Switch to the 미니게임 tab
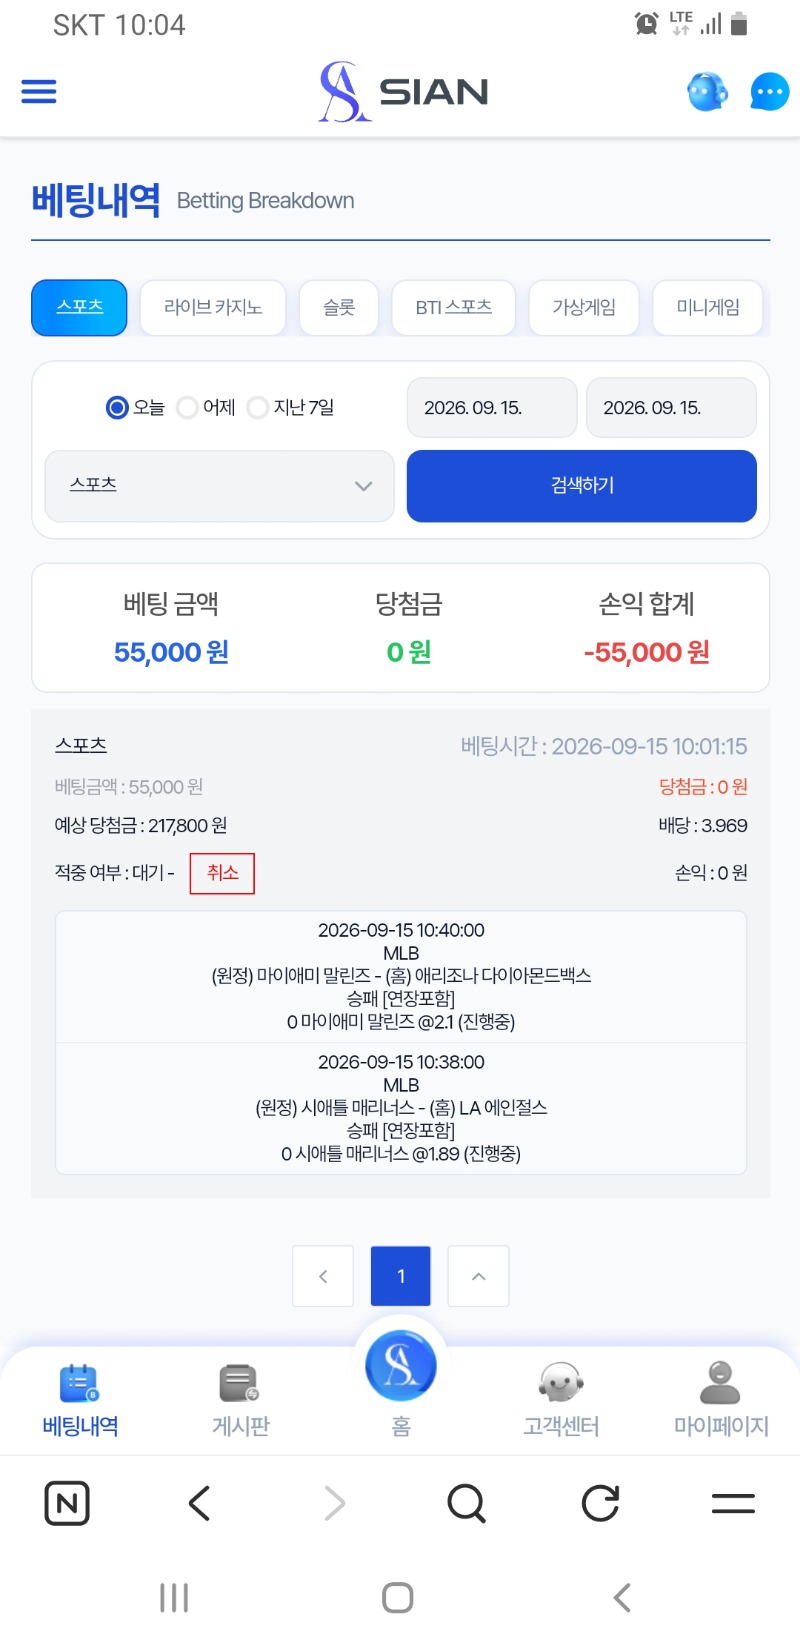 click(x=708, y=307)
